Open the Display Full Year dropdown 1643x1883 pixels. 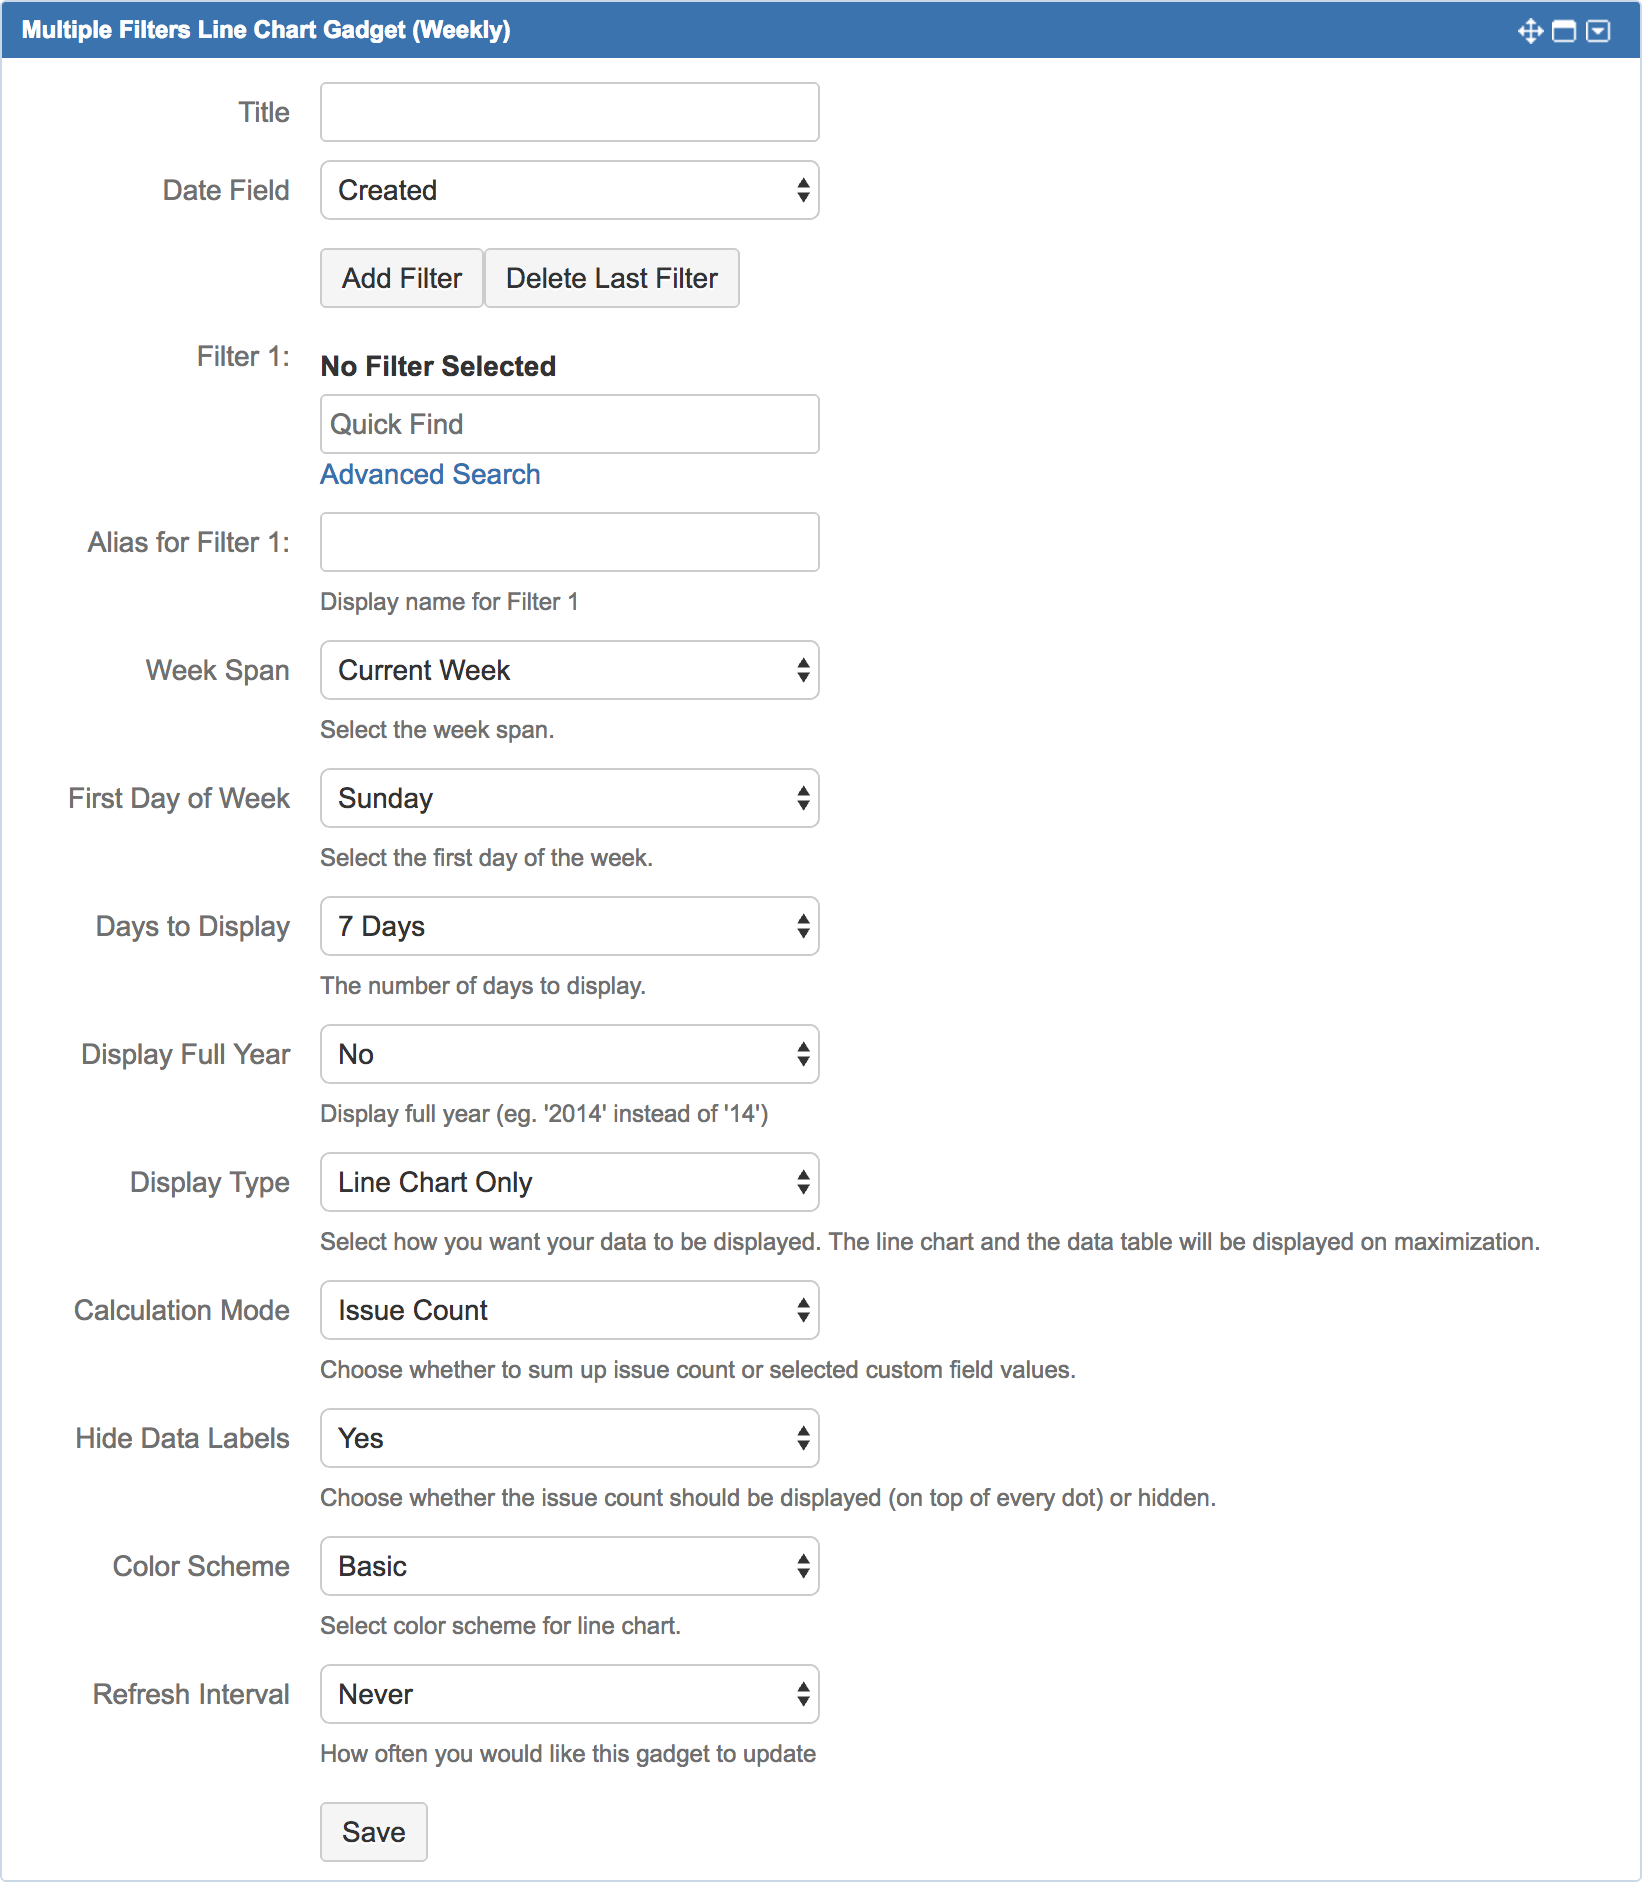coord(569,1054)
